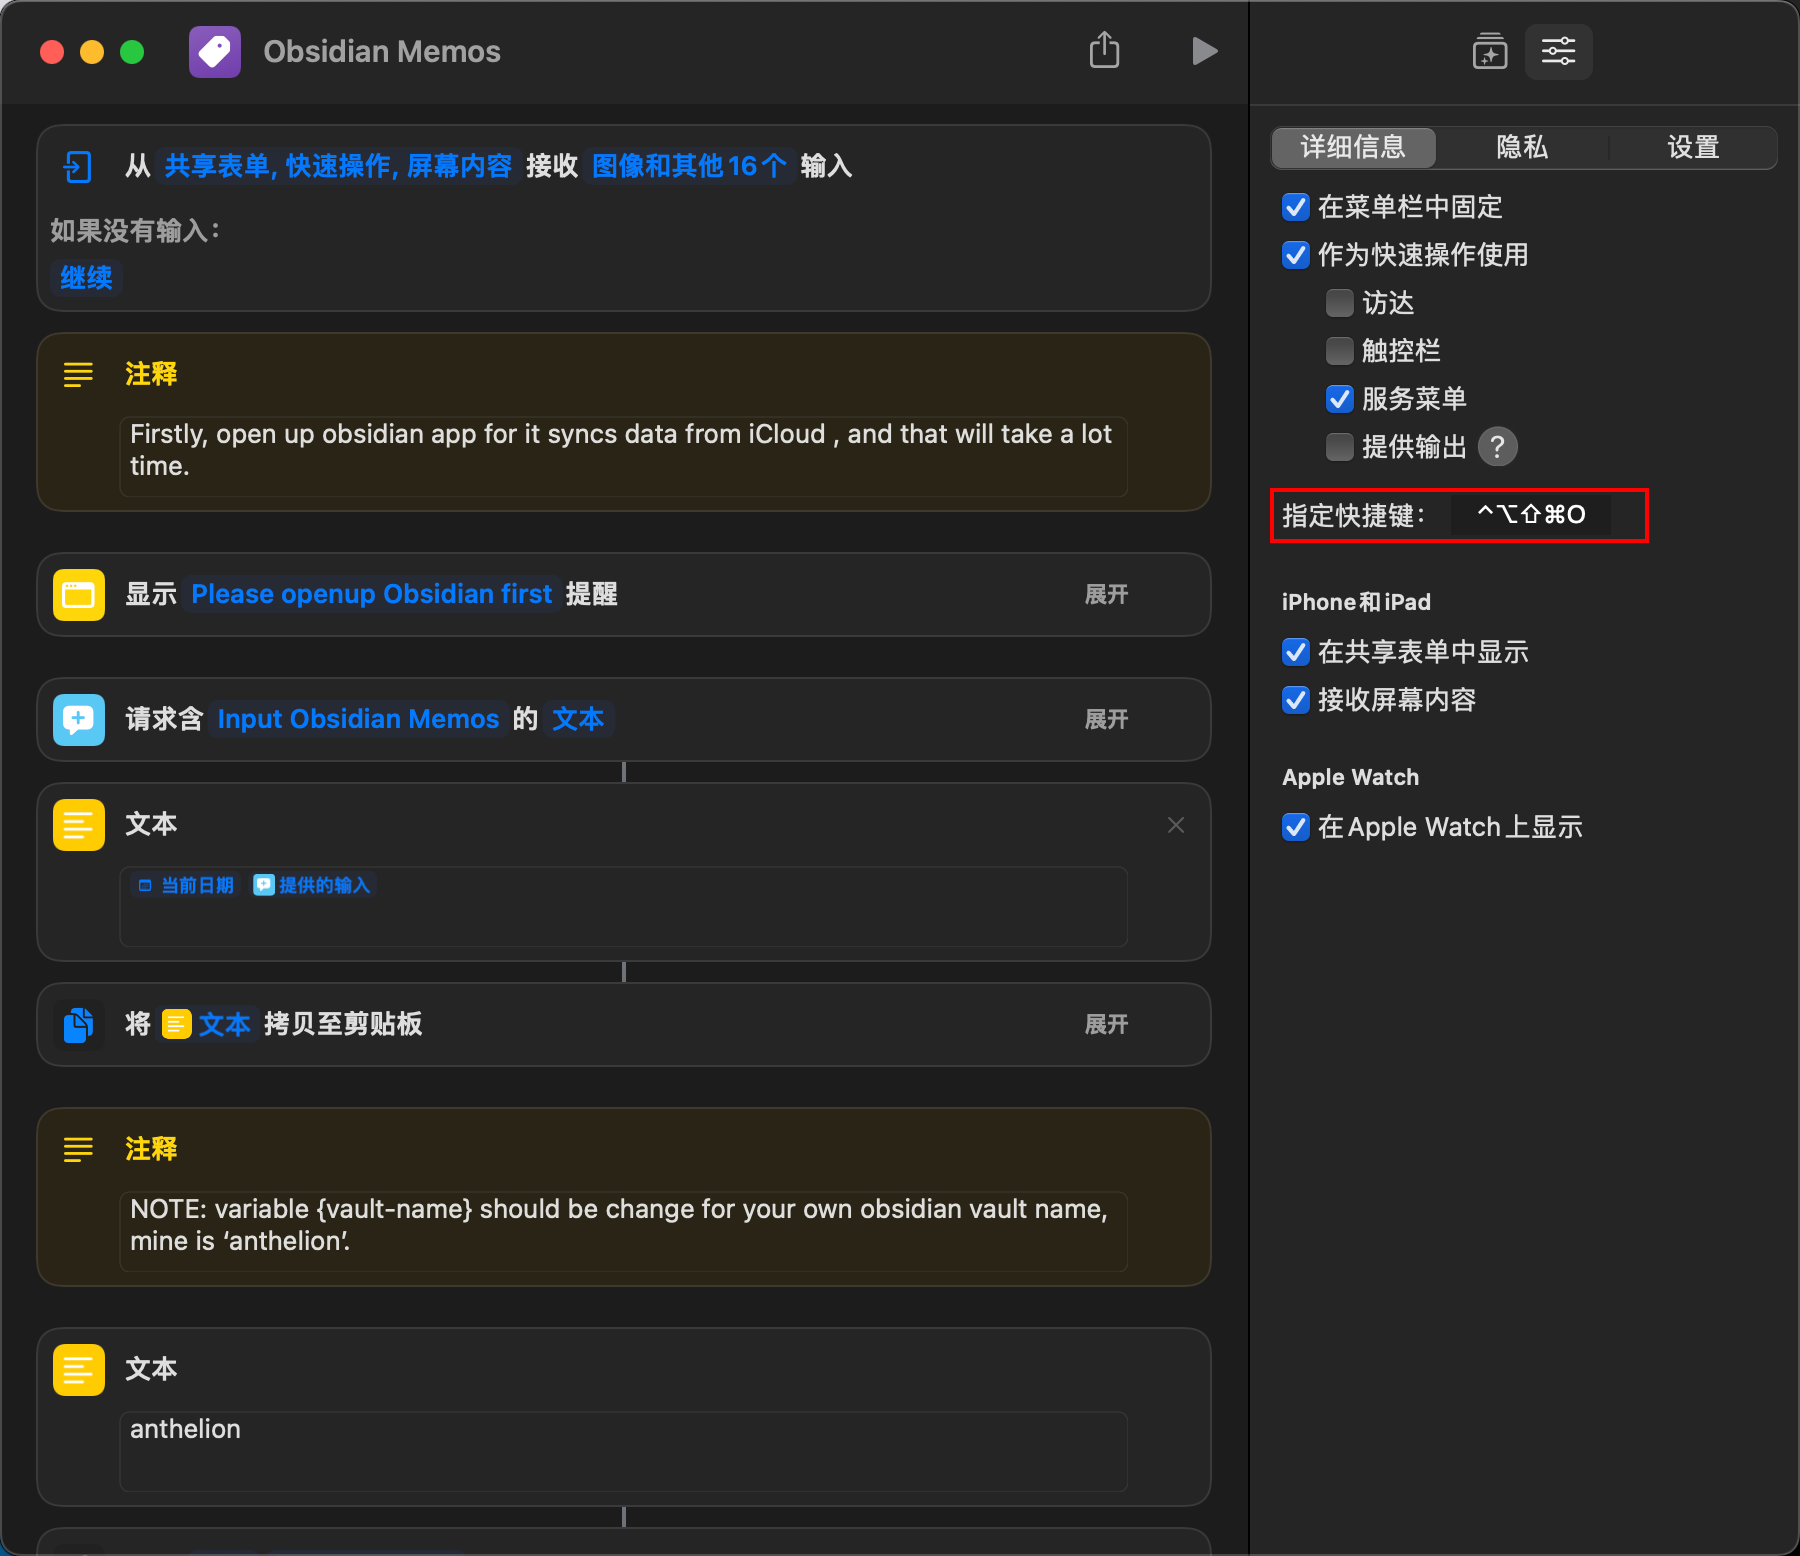Expand the Input Obsidian Memos request action
The height and width of the screenshot is (1556, 1800).
[1106, 720]
